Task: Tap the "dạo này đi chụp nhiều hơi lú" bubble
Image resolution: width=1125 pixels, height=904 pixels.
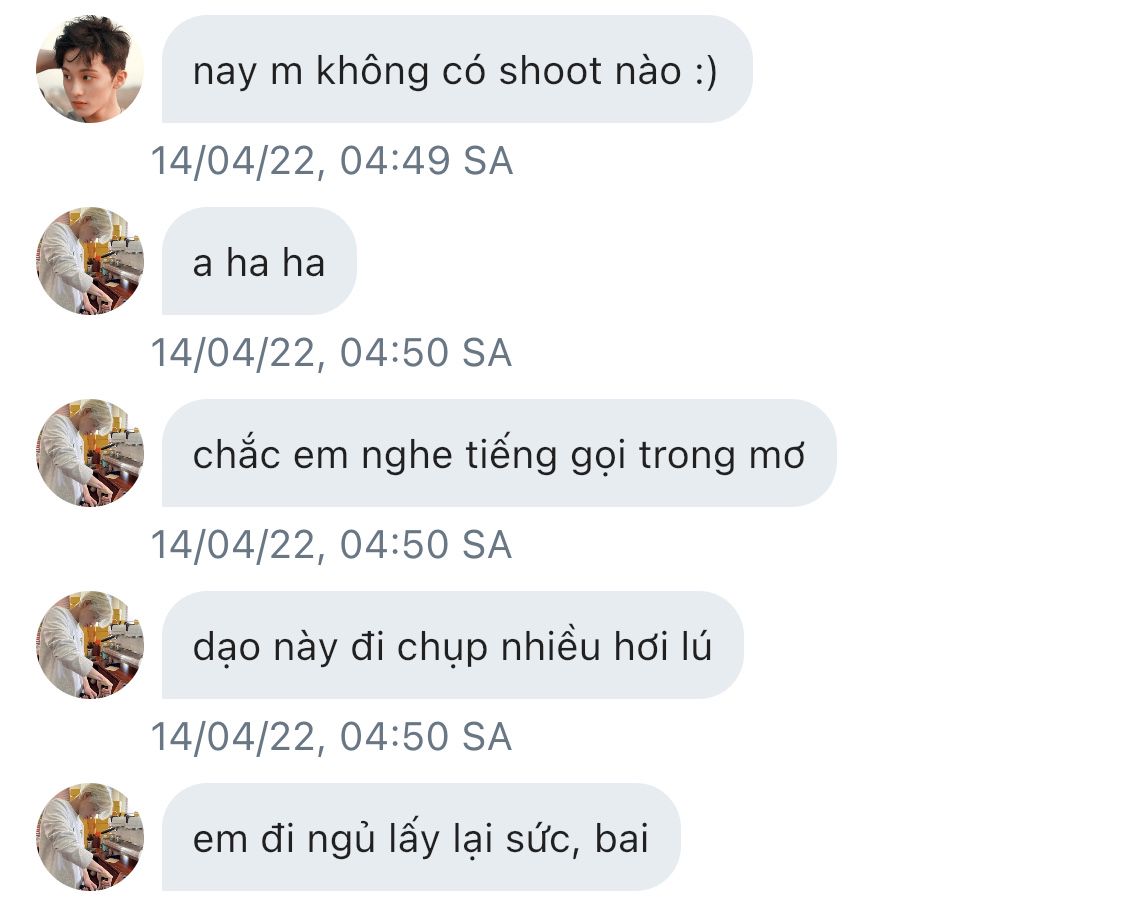Action: (x=453, y=645)
